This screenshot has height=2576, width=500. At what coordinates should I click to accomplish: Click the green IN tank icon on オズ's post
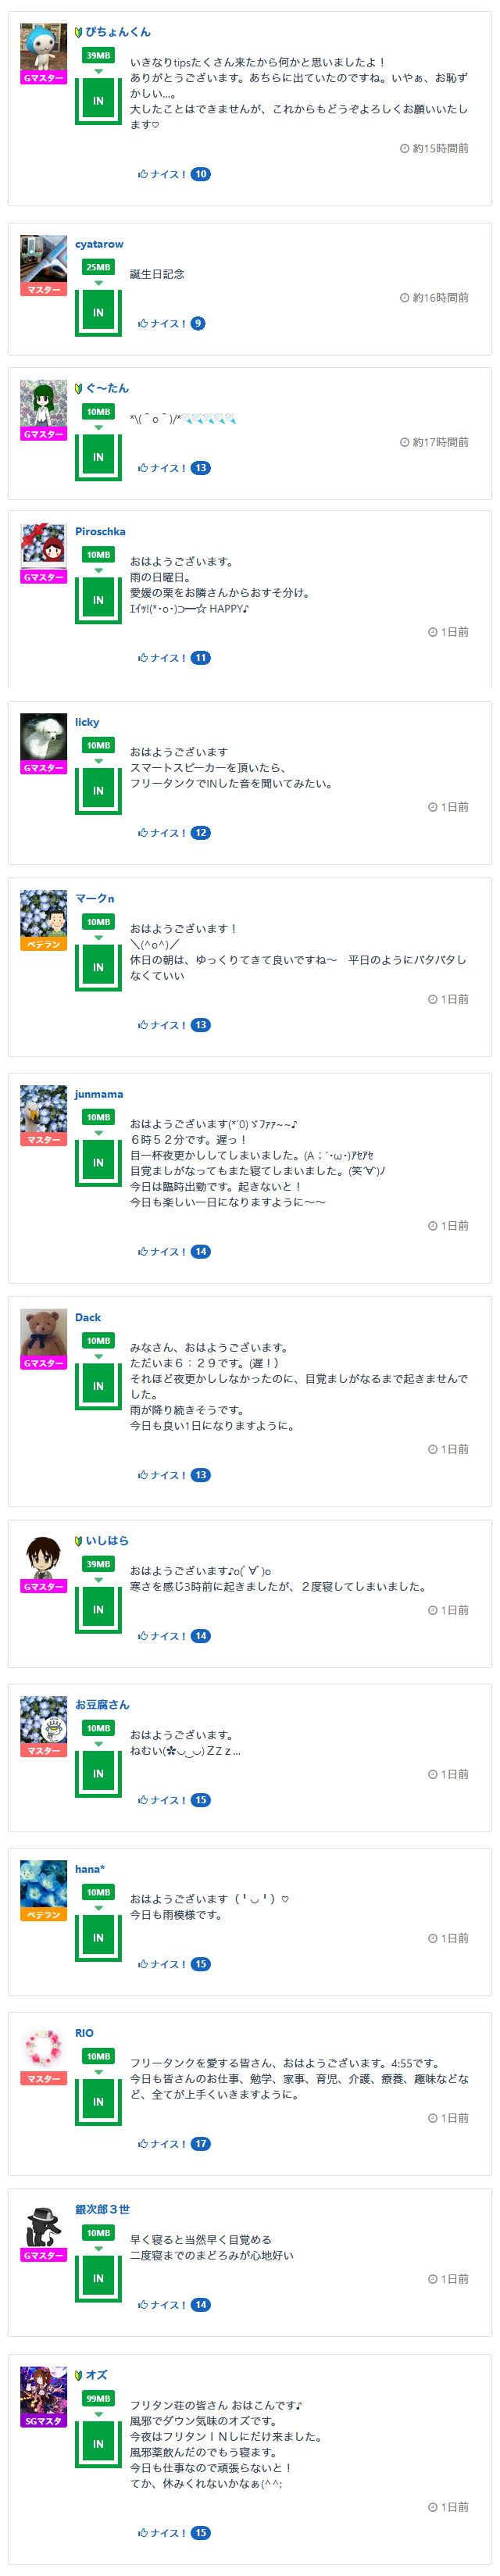point(98,2443)
